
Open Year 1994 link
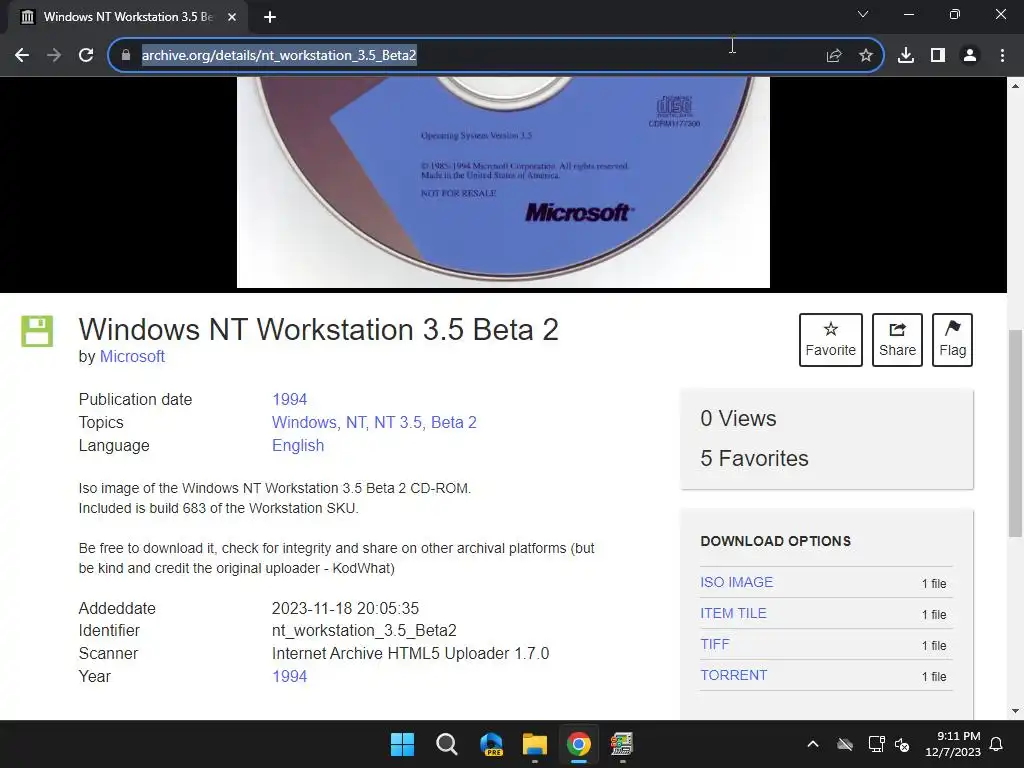(x=289, y=677)
